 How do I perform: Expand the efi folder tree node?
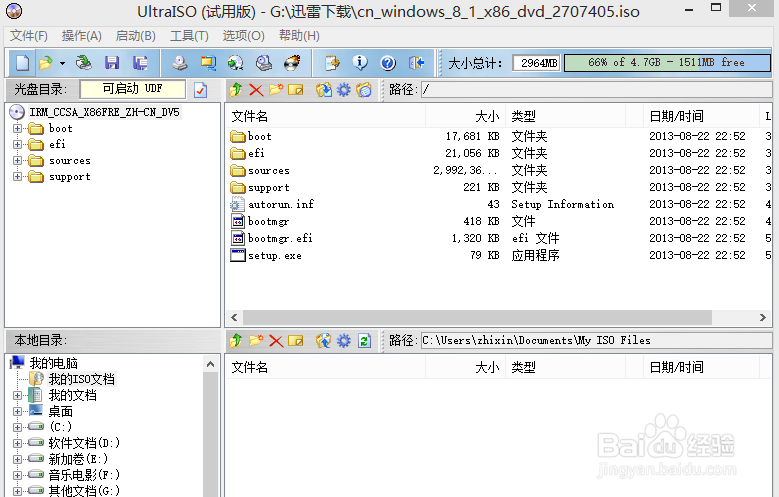pos(17,145)
